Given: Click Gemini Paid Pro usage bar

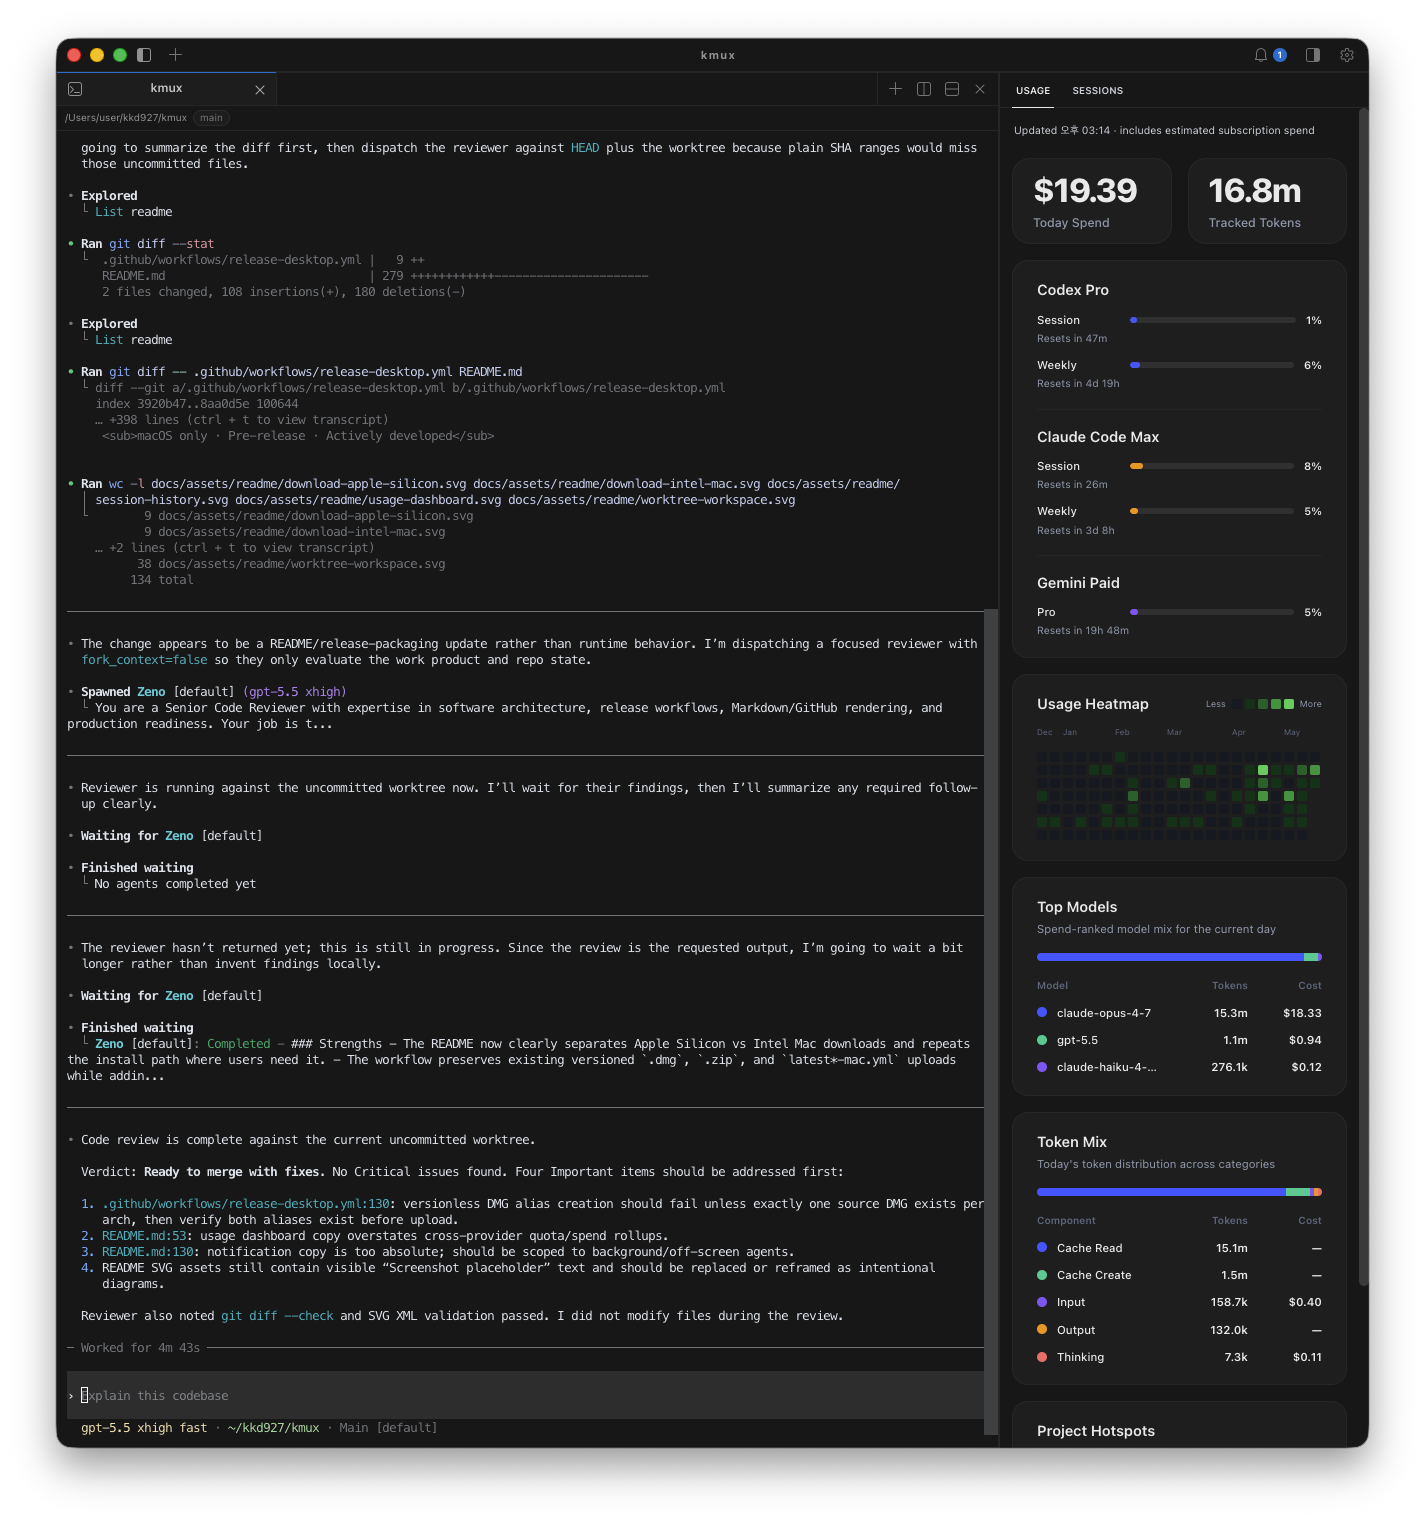Looking at the screenshot, I should click(1212, 612).
